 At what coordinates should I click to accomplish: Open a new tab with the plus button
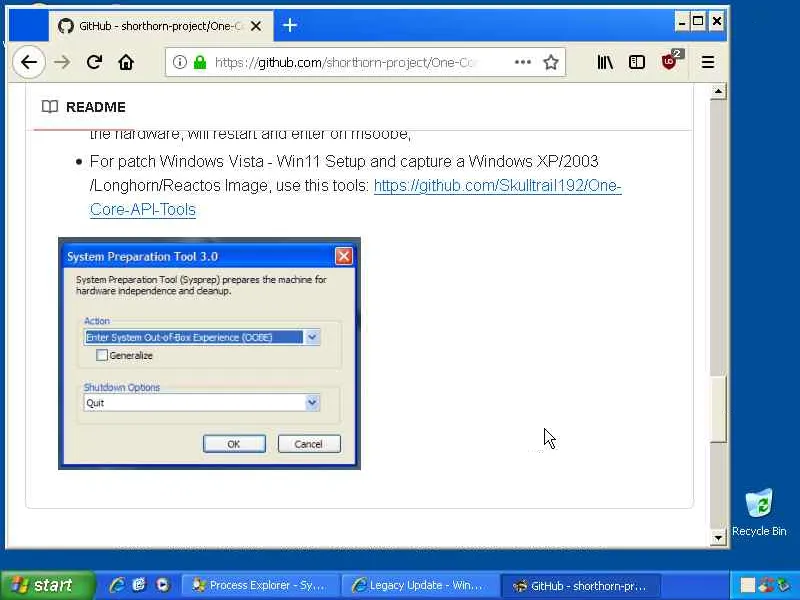(x=290, y=25)
